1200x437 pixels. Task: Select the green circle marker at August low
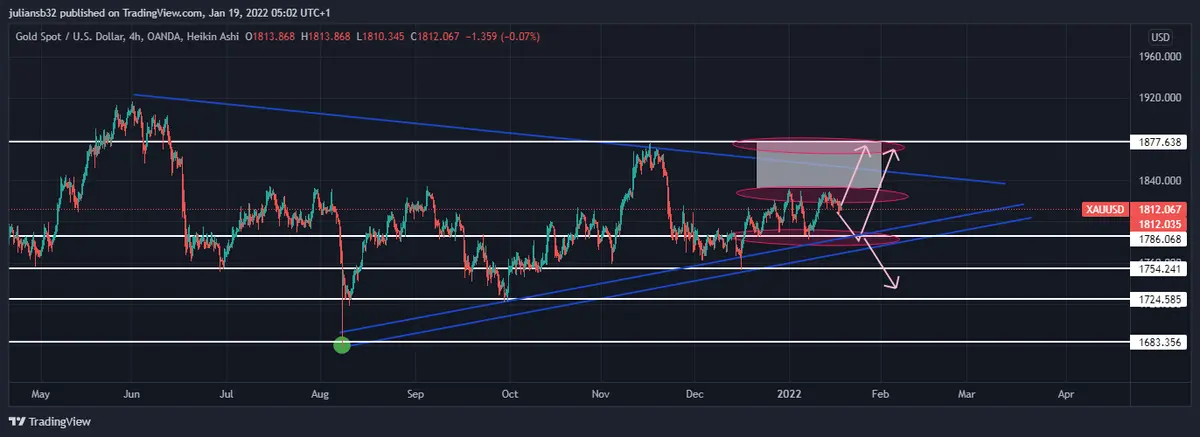point(342,344)
